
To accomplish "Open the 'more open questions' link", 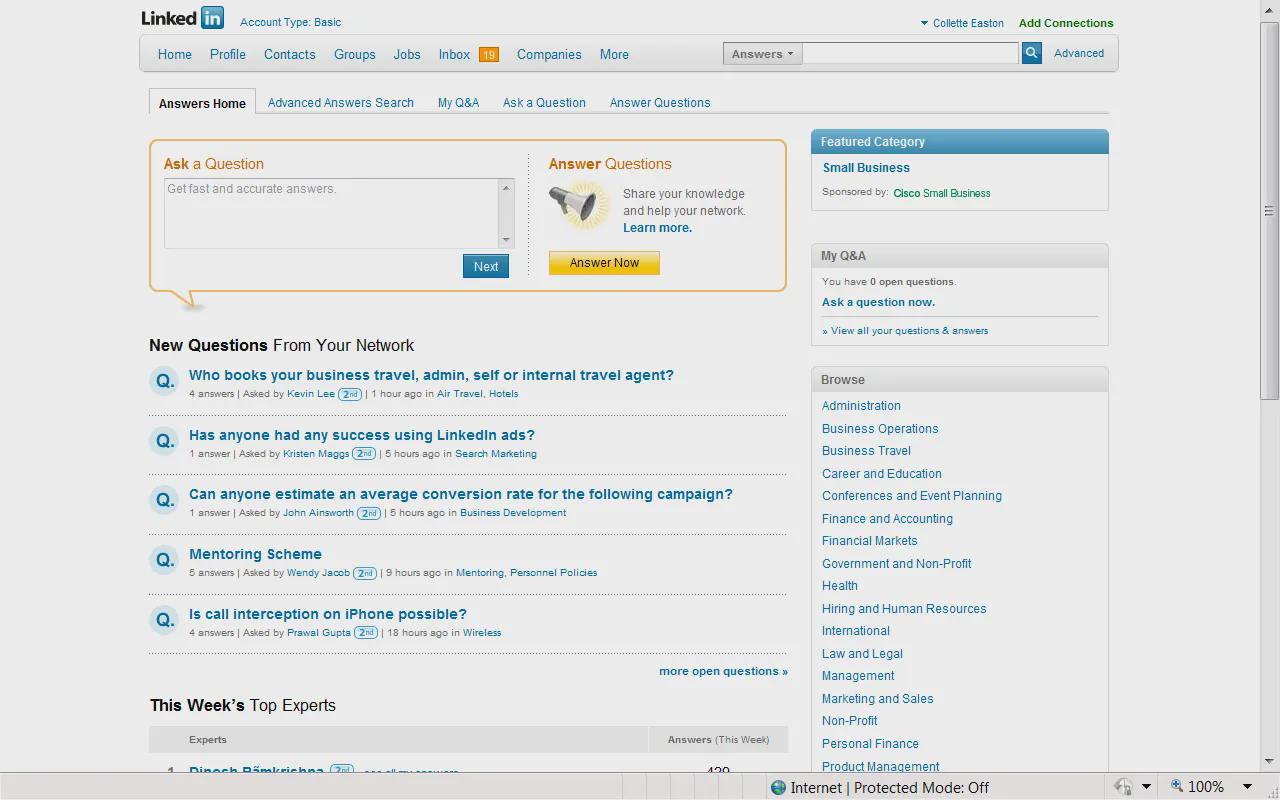I will tap(722, 671).
